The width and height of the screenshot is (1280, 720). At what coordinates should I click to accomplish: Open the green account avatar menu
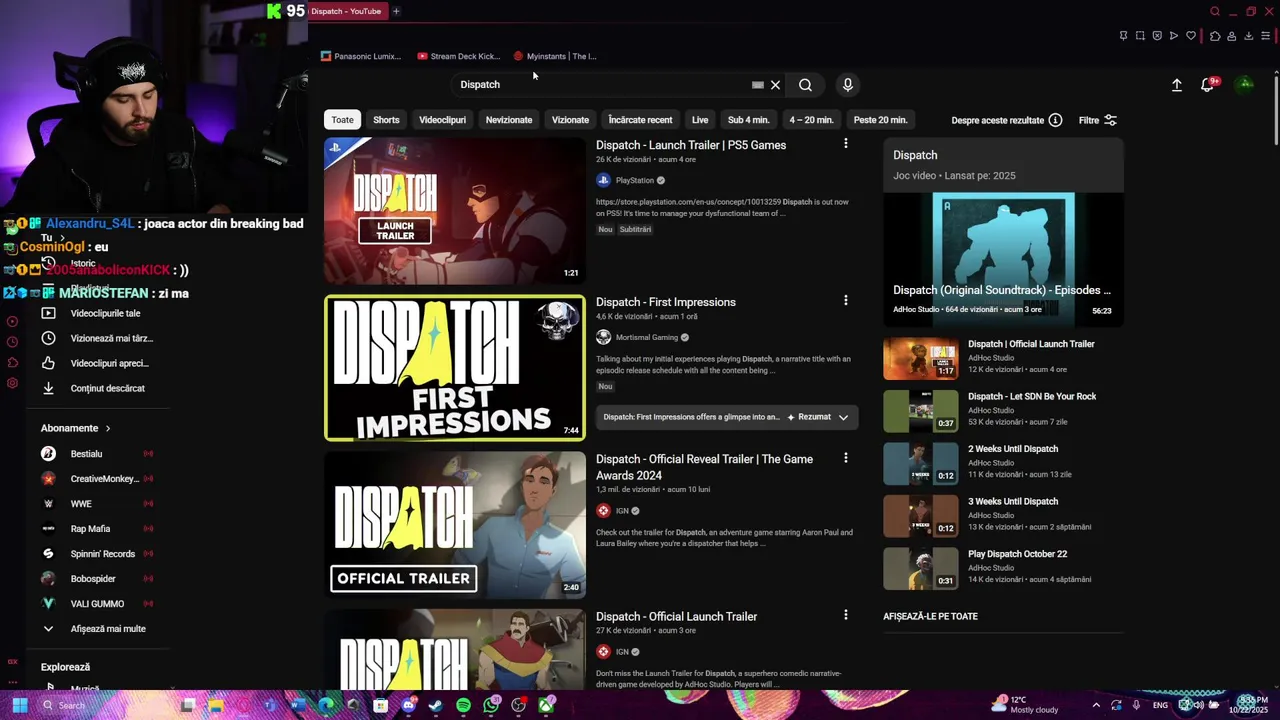(1245, 84)
